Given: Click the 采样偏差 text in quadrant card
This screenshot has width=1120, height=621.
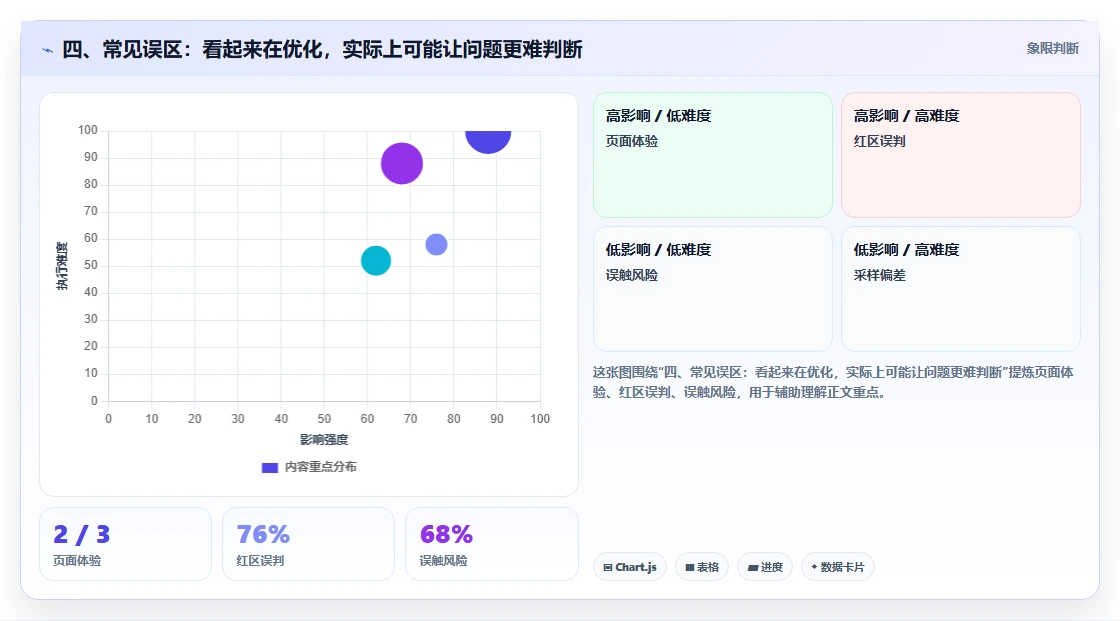Looking at the screenshot, I should tap(879, 275).
